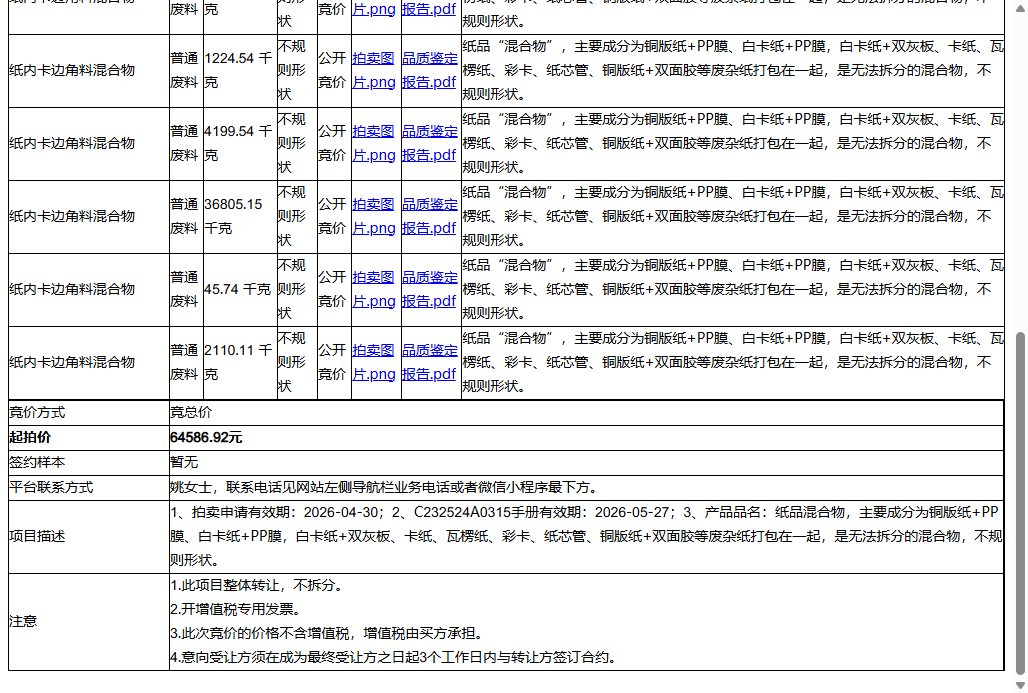The width and height of the screenshot is (1028, 693).
Task: Open 品质鉴定报告.pdf in 4199.54 千克 row
Action: [x=429, y=143]
